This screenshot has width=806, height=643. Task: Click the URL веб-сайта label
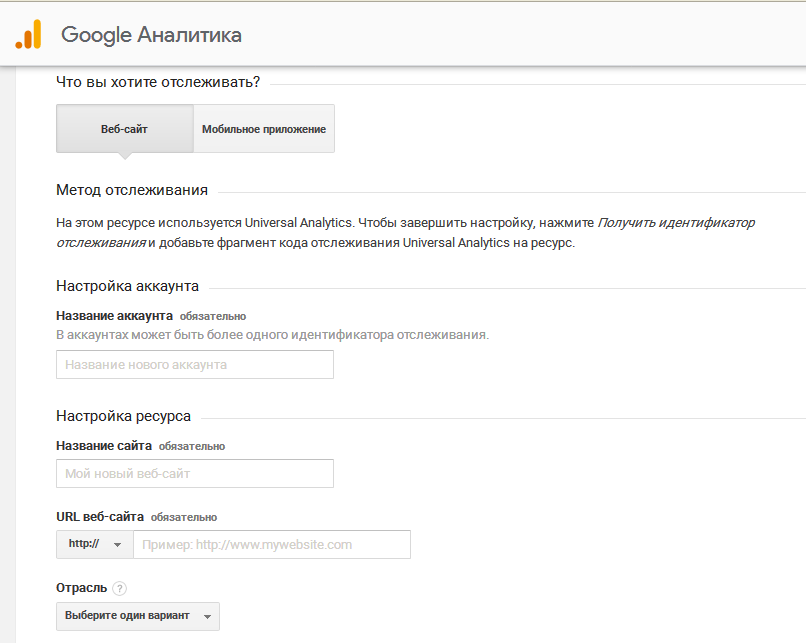click(100, 517)
